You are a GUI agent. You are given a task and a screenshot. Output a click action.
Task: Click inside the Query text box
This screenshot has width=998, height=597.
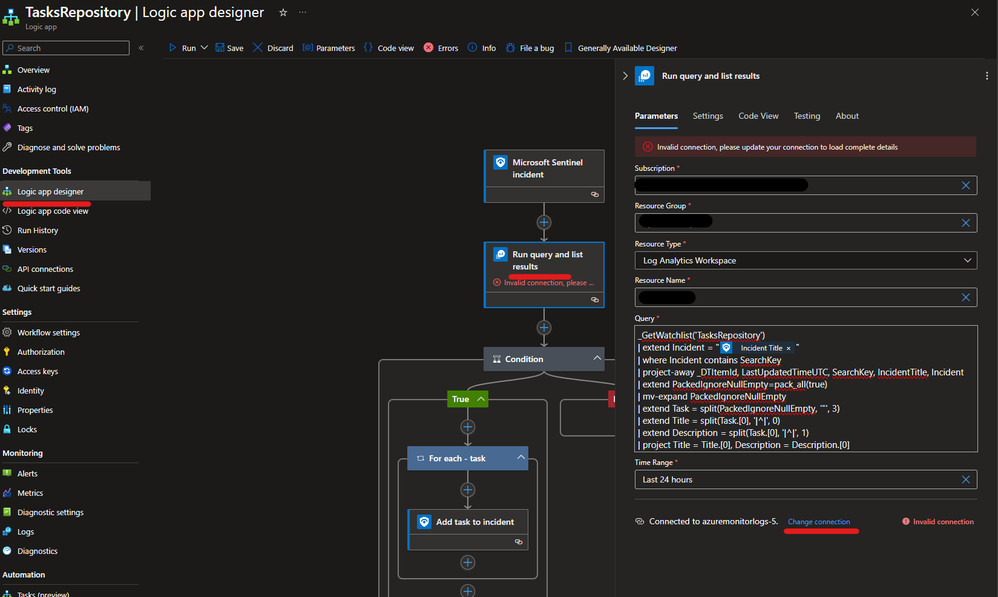[805, 389]
